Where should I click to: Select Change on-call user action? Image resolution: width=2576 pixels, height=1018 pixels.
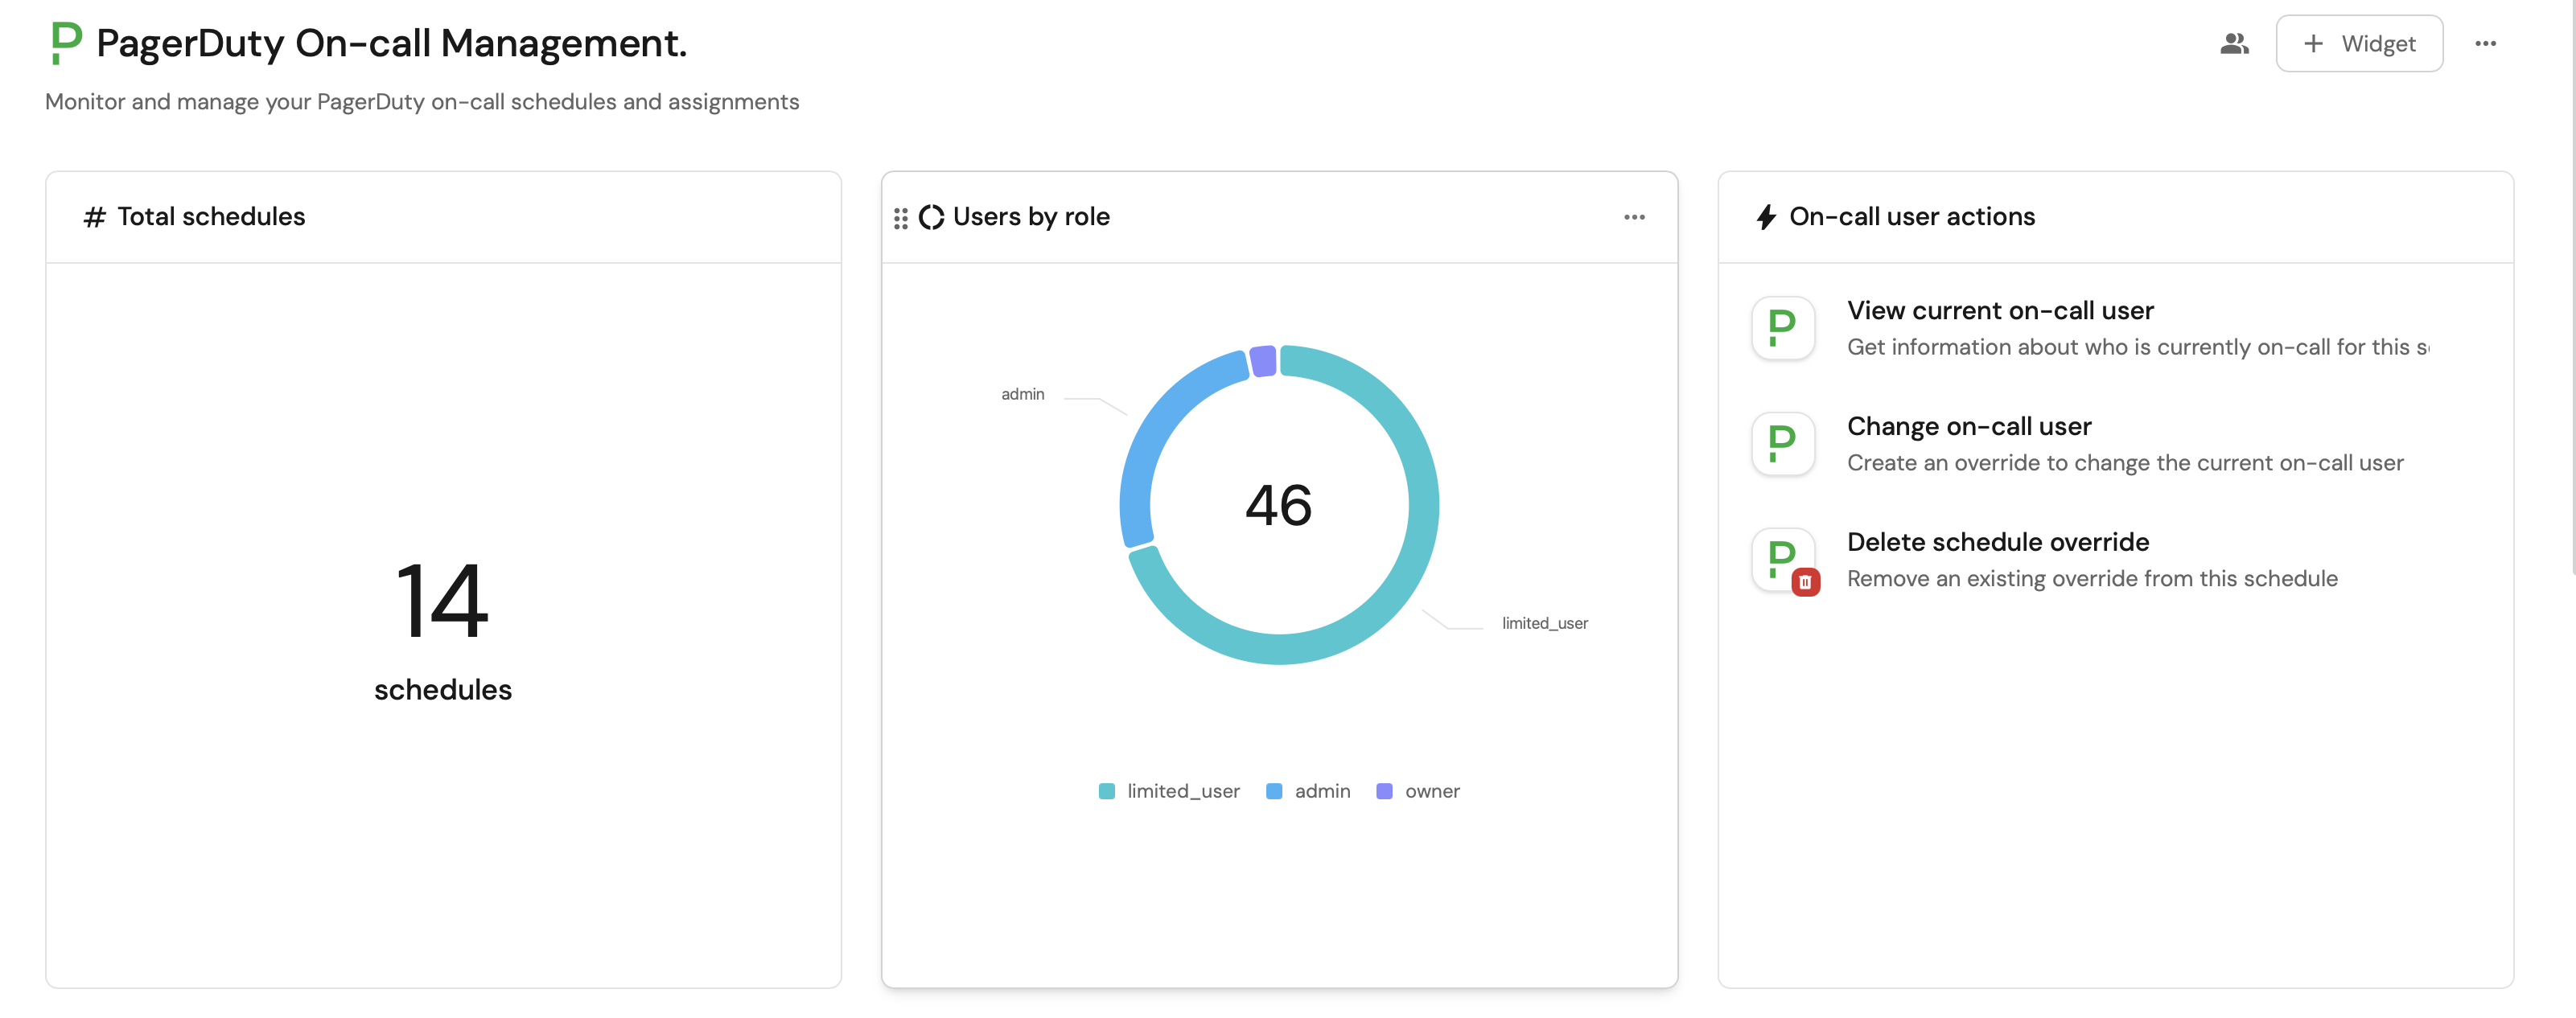[1968, 427]
